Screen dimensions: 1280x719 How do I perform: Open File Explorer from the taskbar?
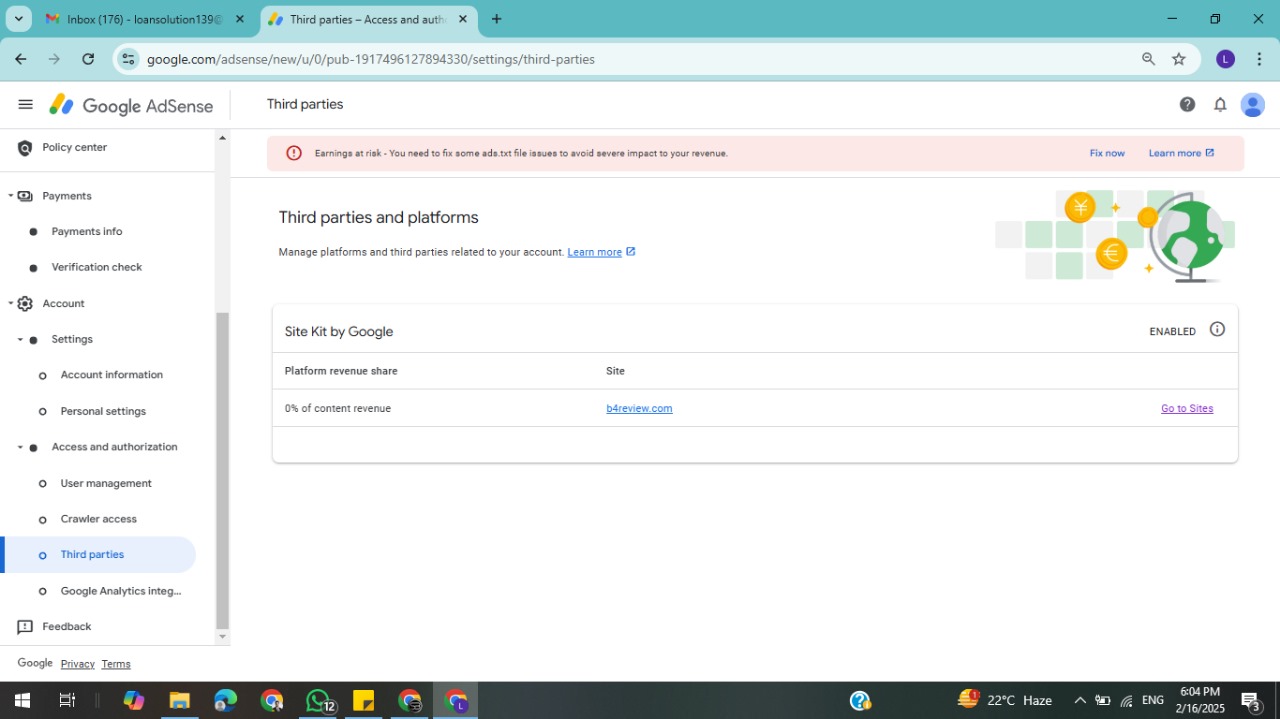(179, 700)
